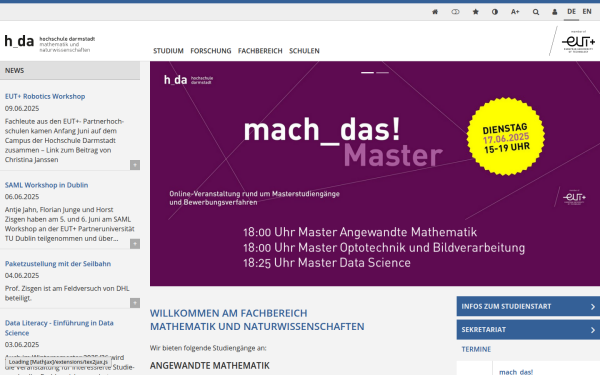Click the linked-circles icon in top bar
This screenshot has width=600, height=375.
(455, 12)
